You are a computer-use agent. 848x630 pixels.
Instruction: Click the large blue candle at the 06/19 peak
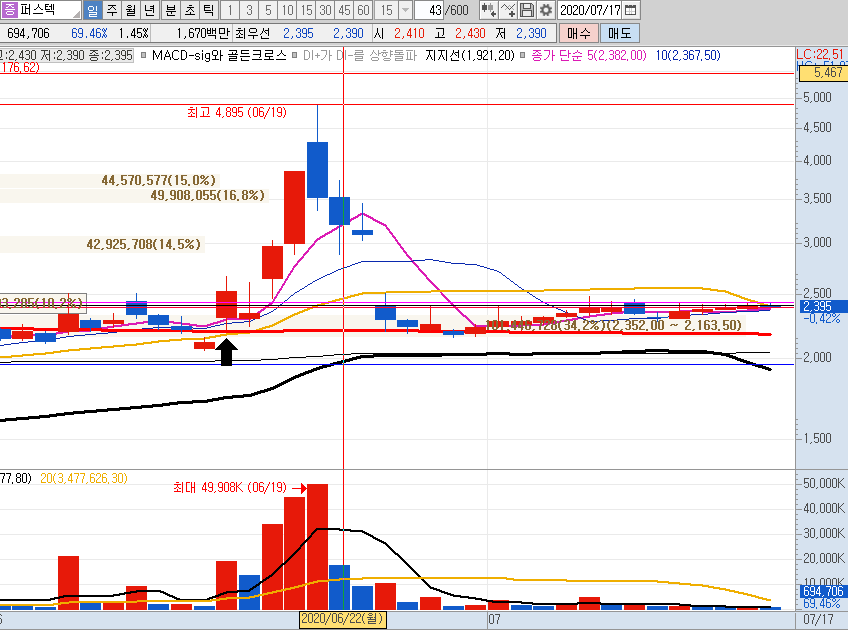tap(317, 170)
